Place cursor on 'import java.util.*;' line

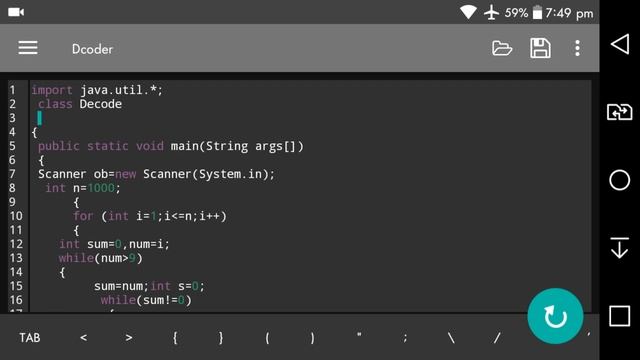pyautogui.click(x=97, y=90)
